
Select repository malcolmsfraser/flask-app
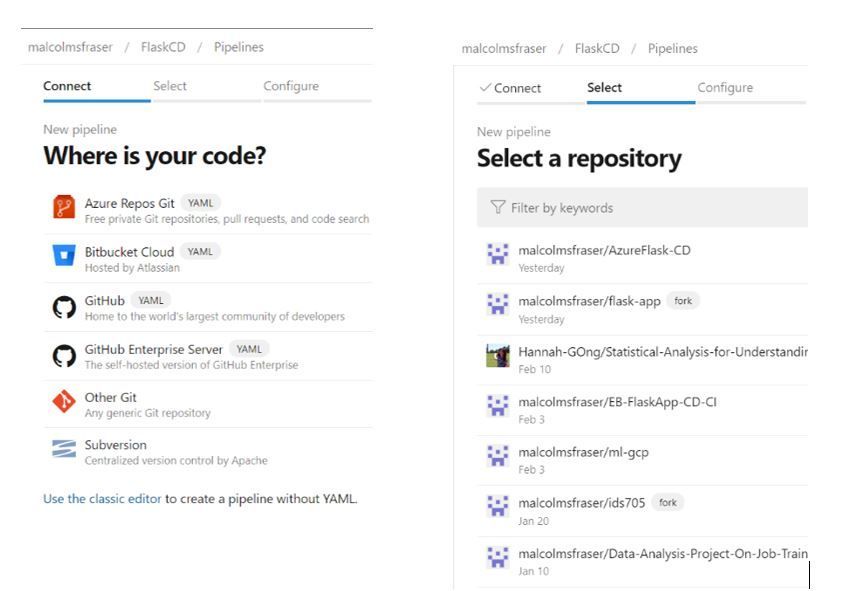tap(642, 309)
